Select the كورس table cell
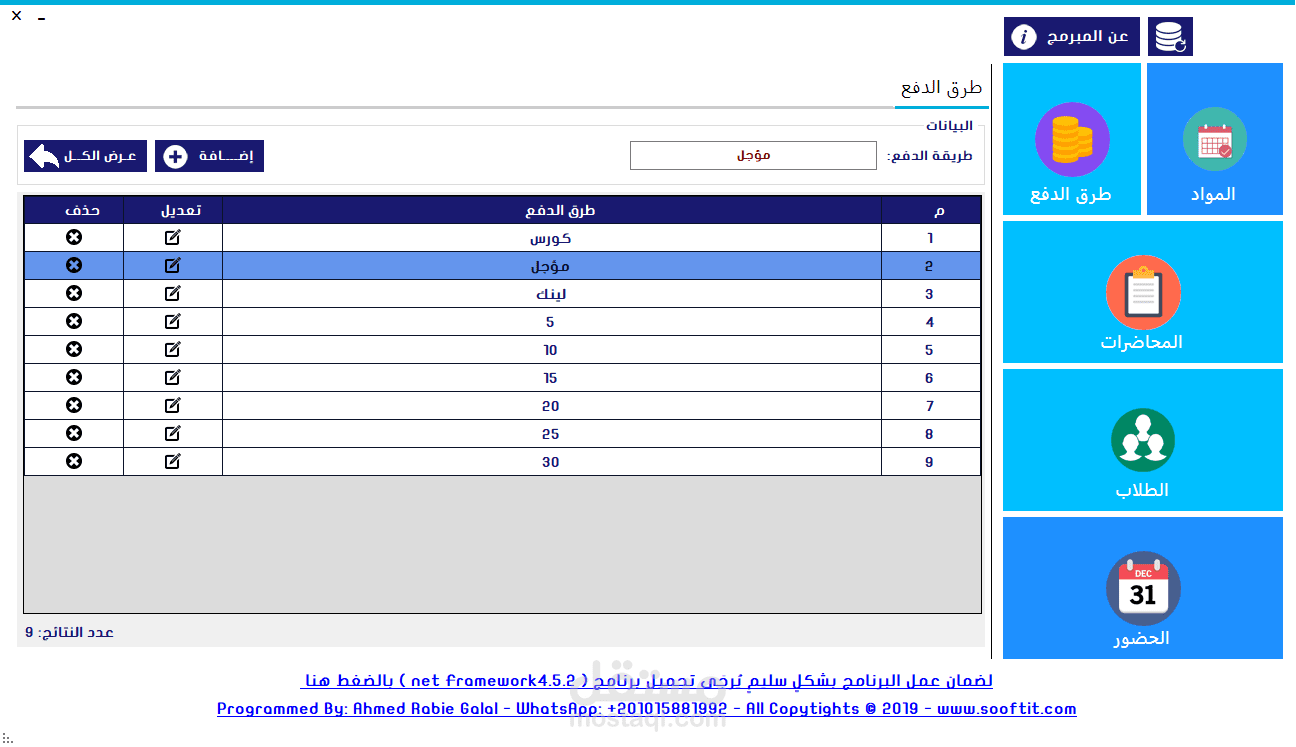1296x747 pixels. (552, 238)
